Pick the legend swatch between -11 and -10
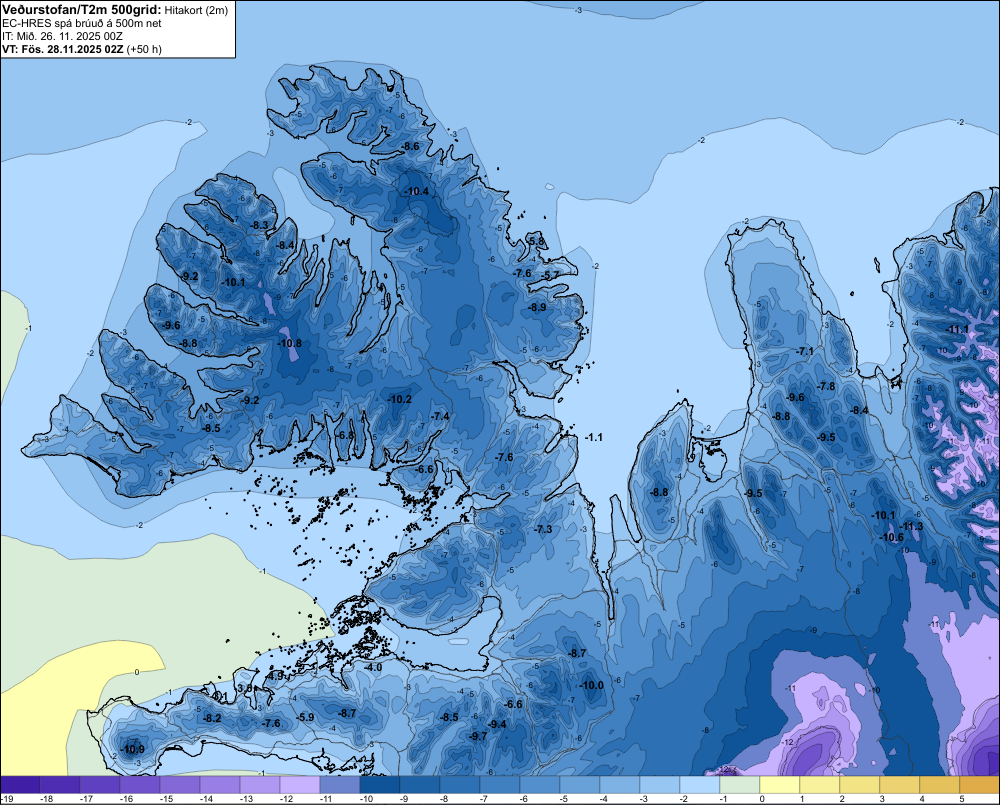Image resolution: width=1000 pixels, height=805 pixels. pos(339,785)
